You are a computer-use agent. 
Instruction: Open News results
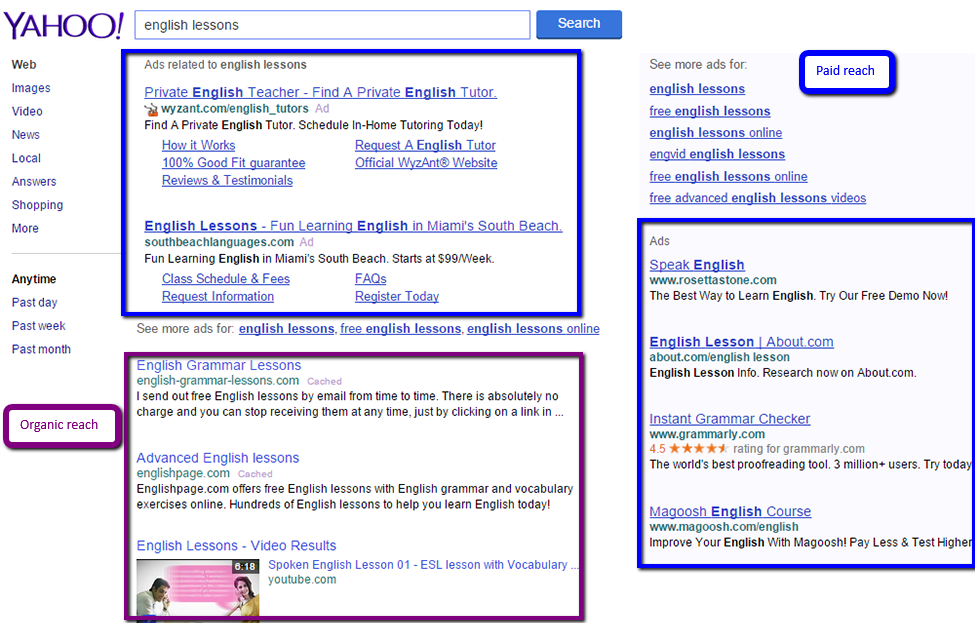tap(25, 135)
